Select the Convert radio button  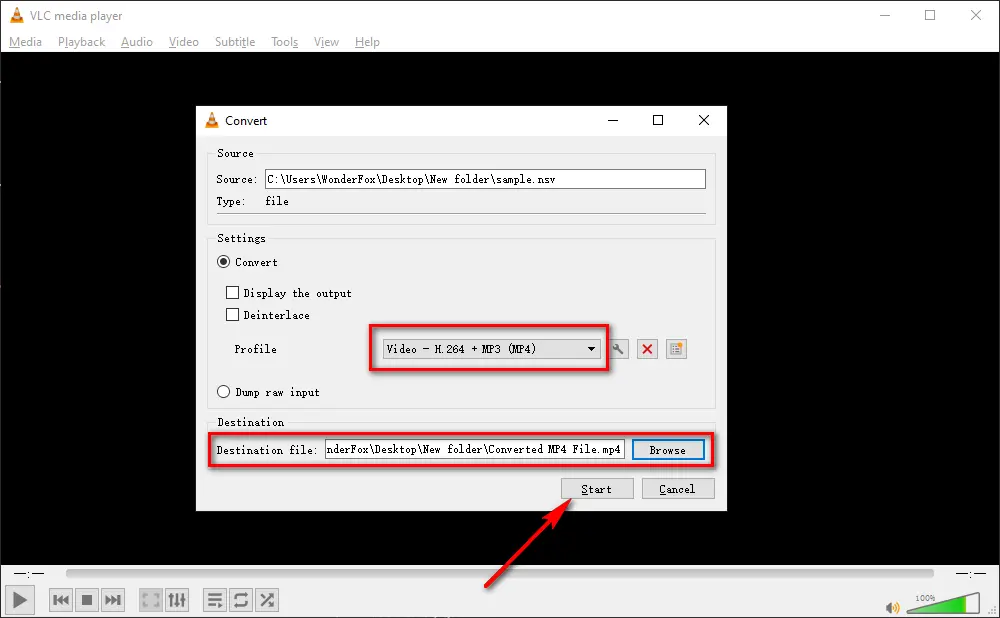223,262
